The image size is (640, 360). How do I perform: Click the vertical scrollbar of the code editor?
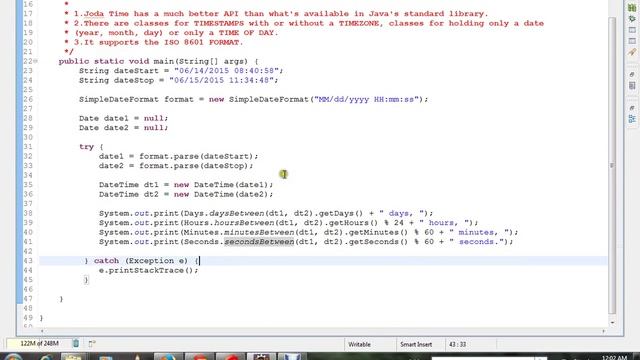click(612, 165)
